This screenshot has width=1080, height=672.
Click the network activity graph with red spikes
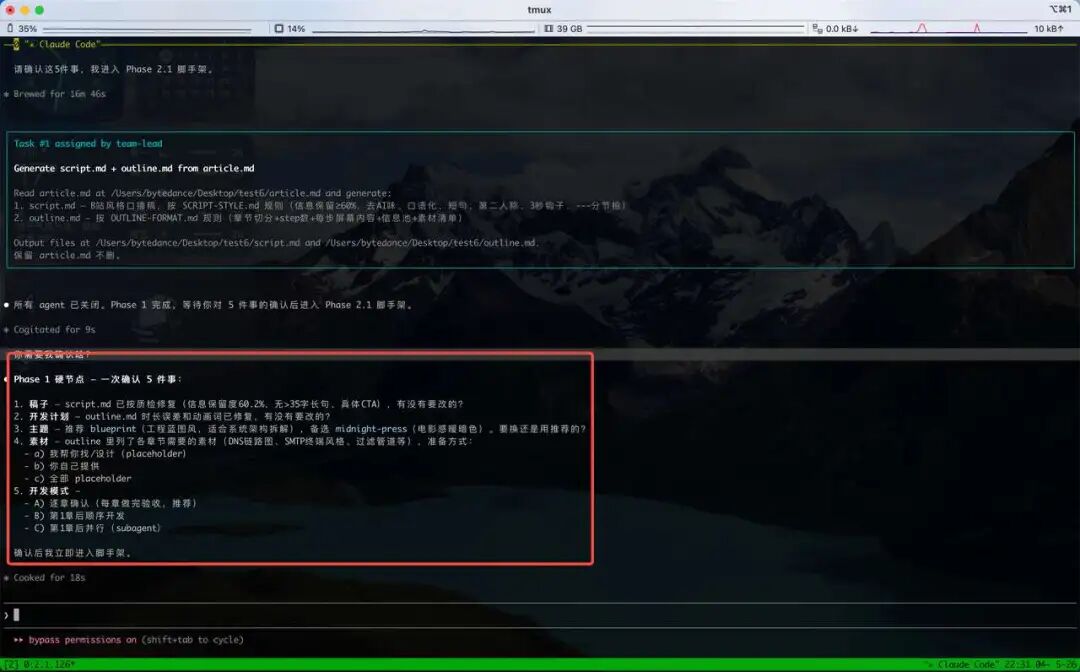[x=948, y=29]
